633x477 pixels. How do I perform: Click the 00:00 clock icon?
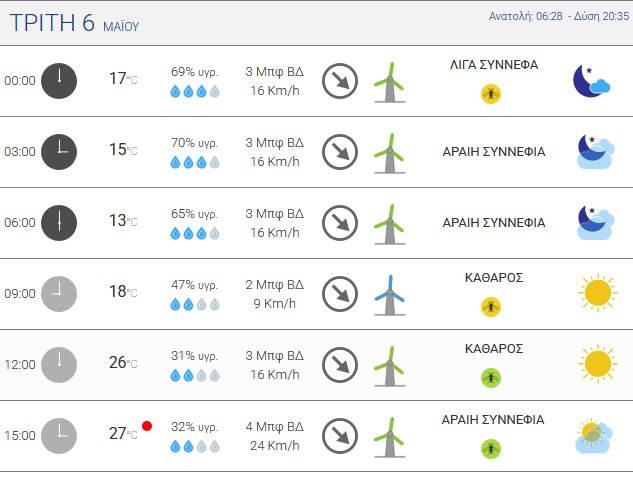(x=59, y=81)
